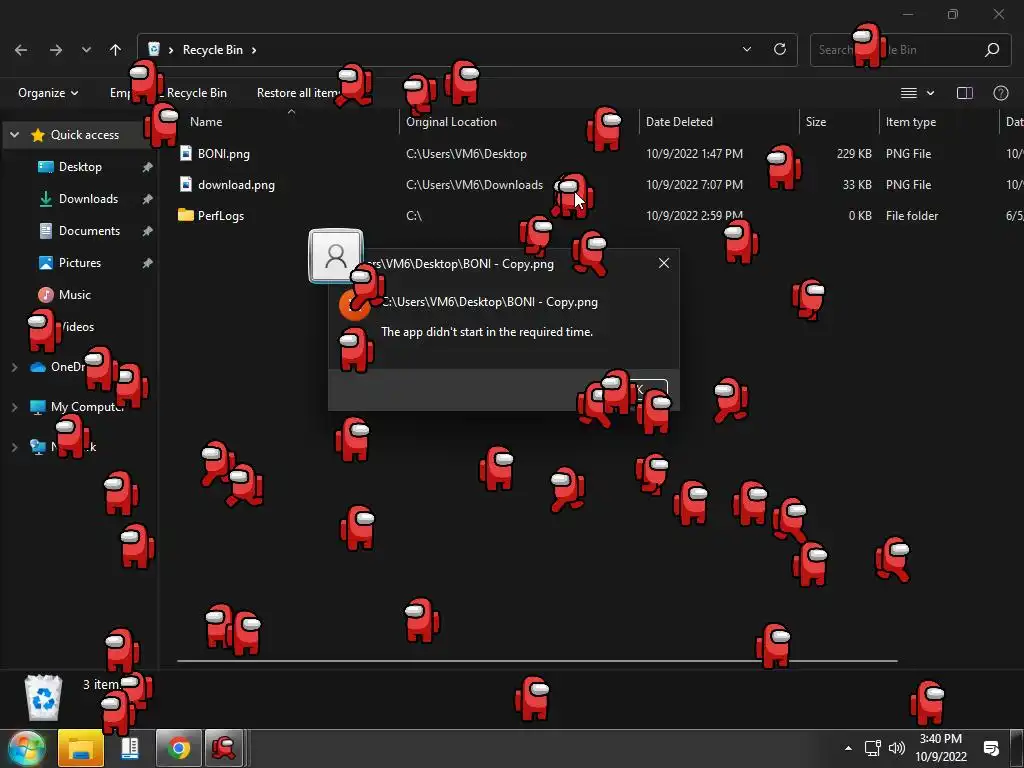Click date 10/9/2022 7:07 PM

coord(694,185)
